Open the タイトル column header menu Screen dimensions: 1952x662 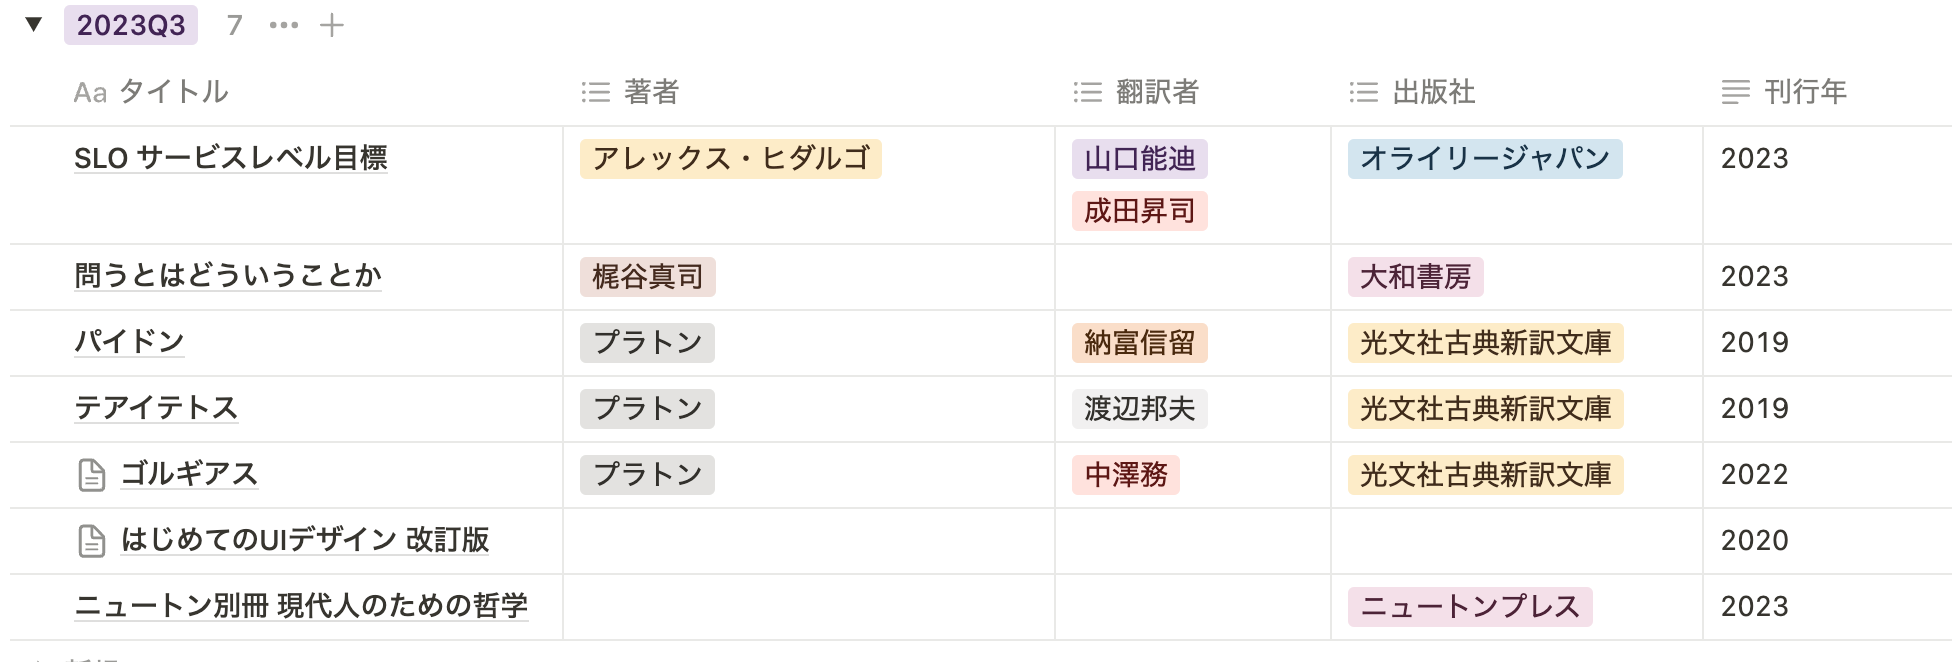click(x=173, y=92)
